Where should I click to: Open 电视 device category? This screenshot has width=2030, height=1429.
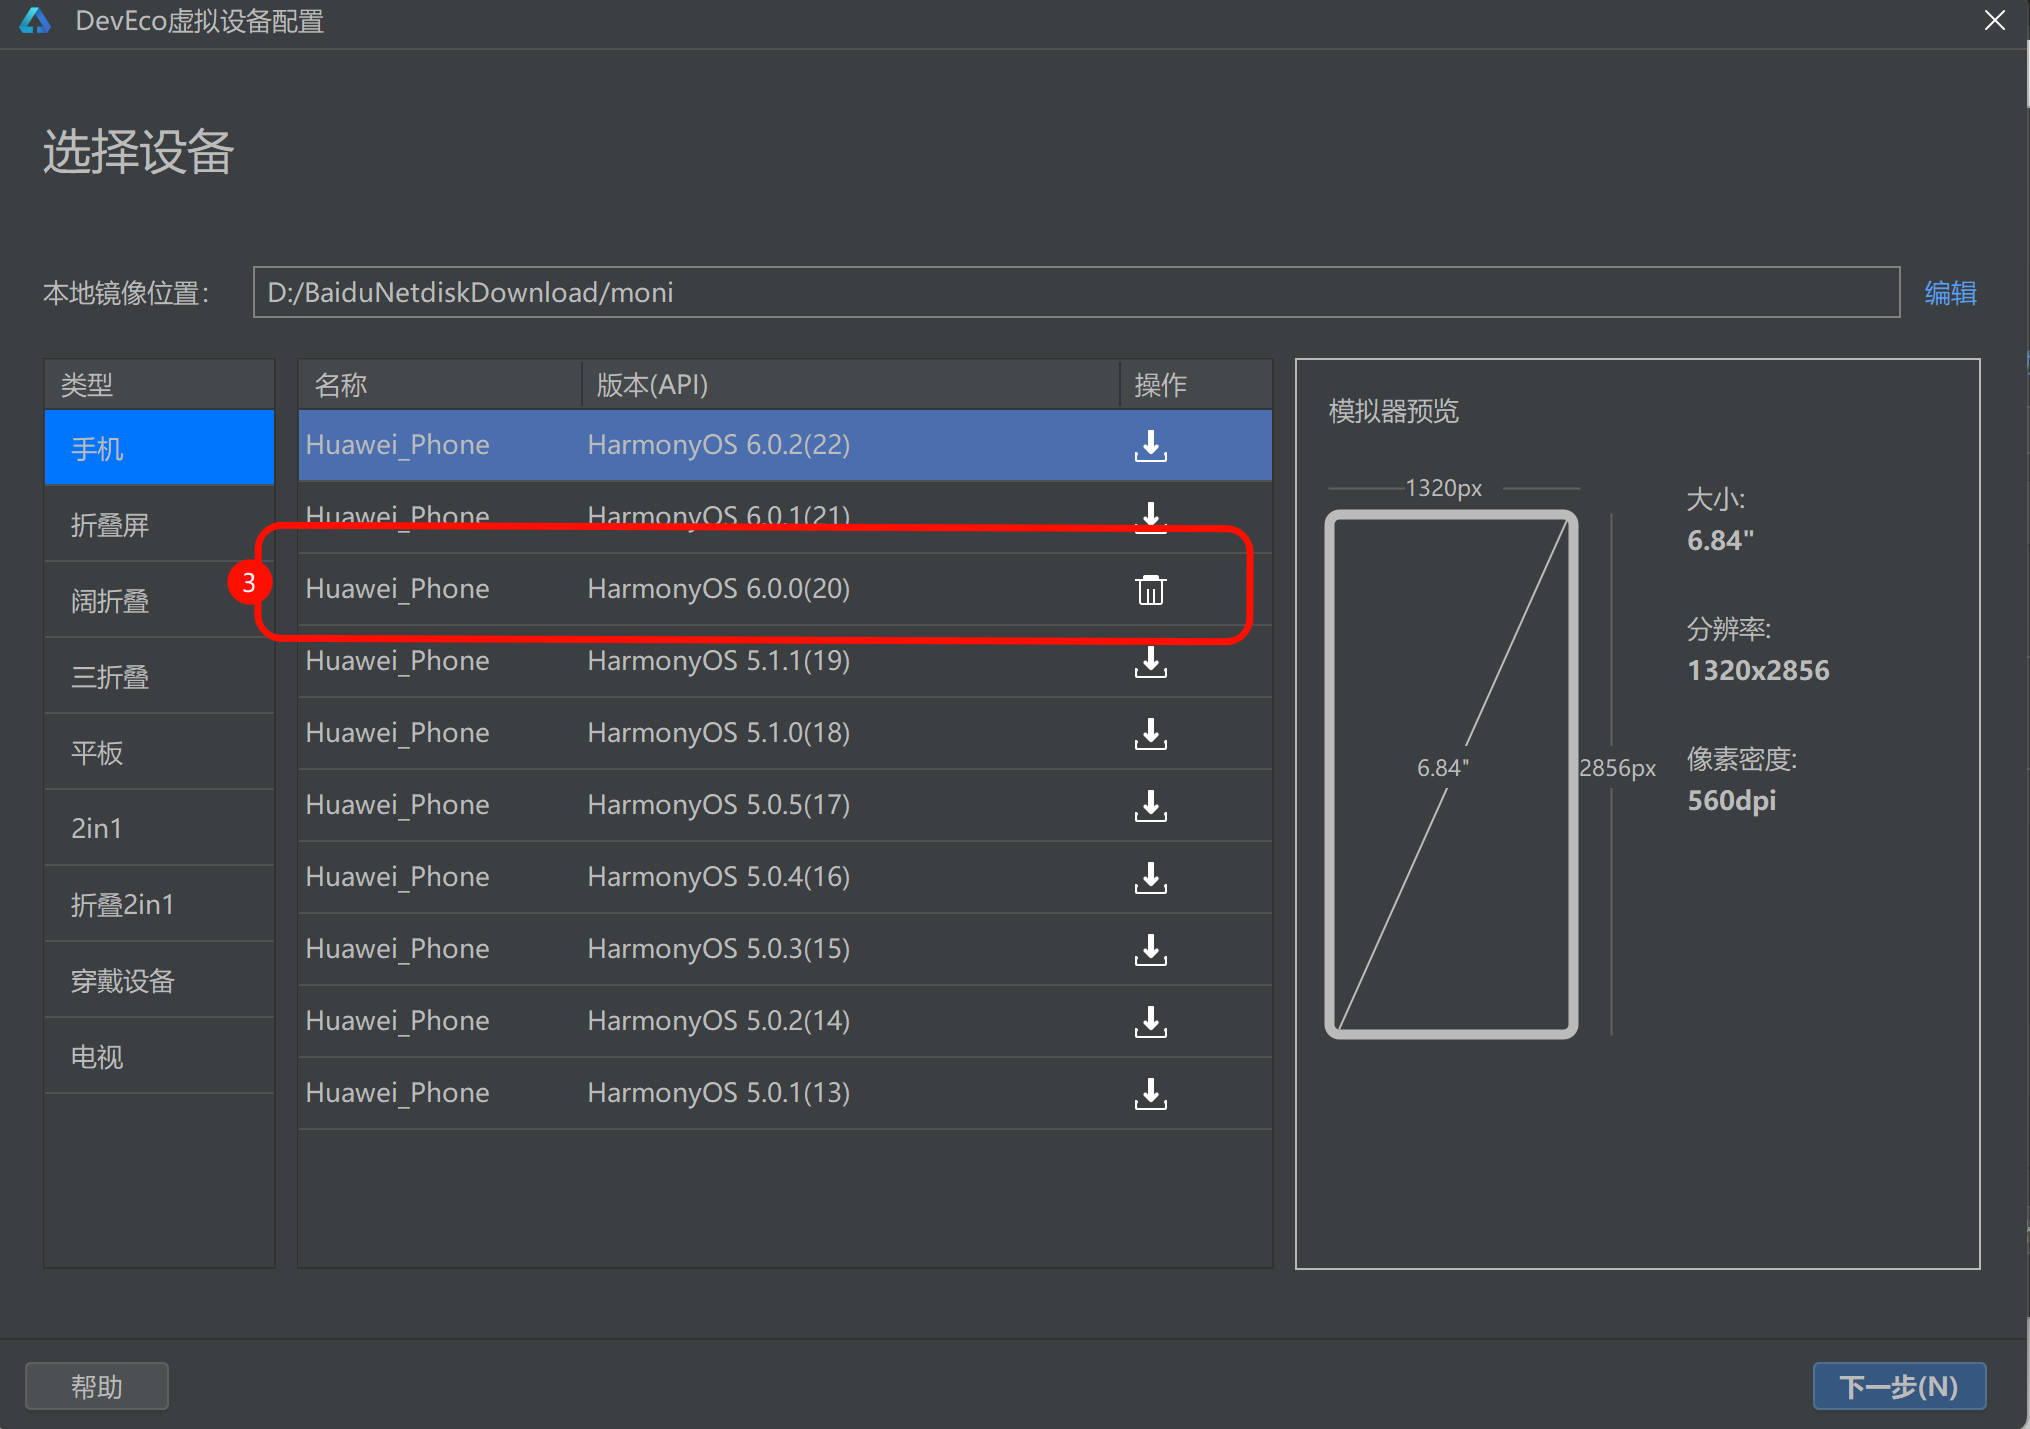pyautogui.click(x=97, y=1057)
